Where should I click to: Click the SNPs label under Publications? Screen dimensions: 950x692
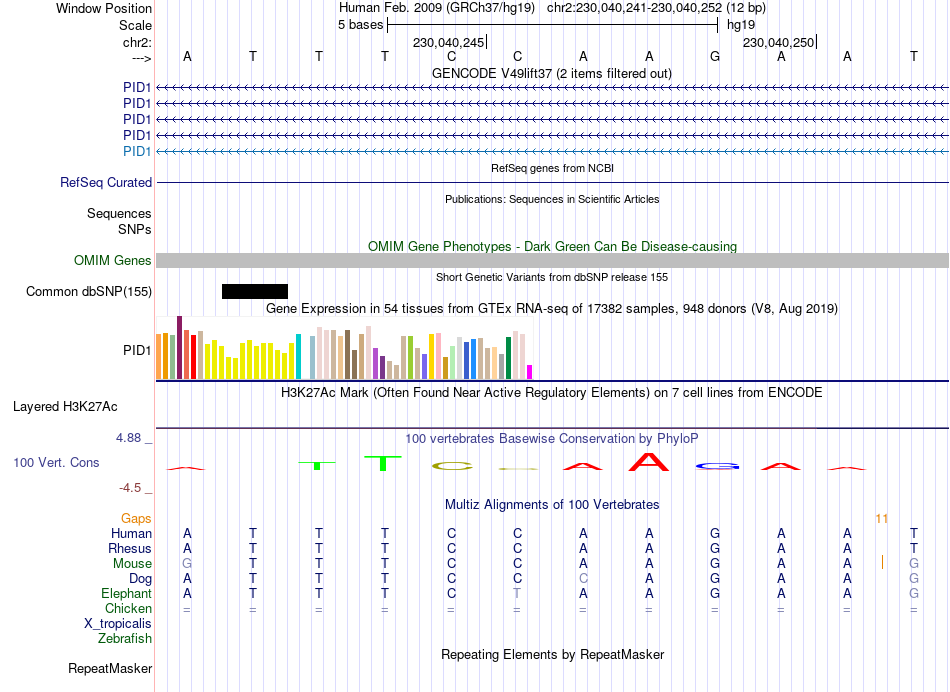(135, 229)
